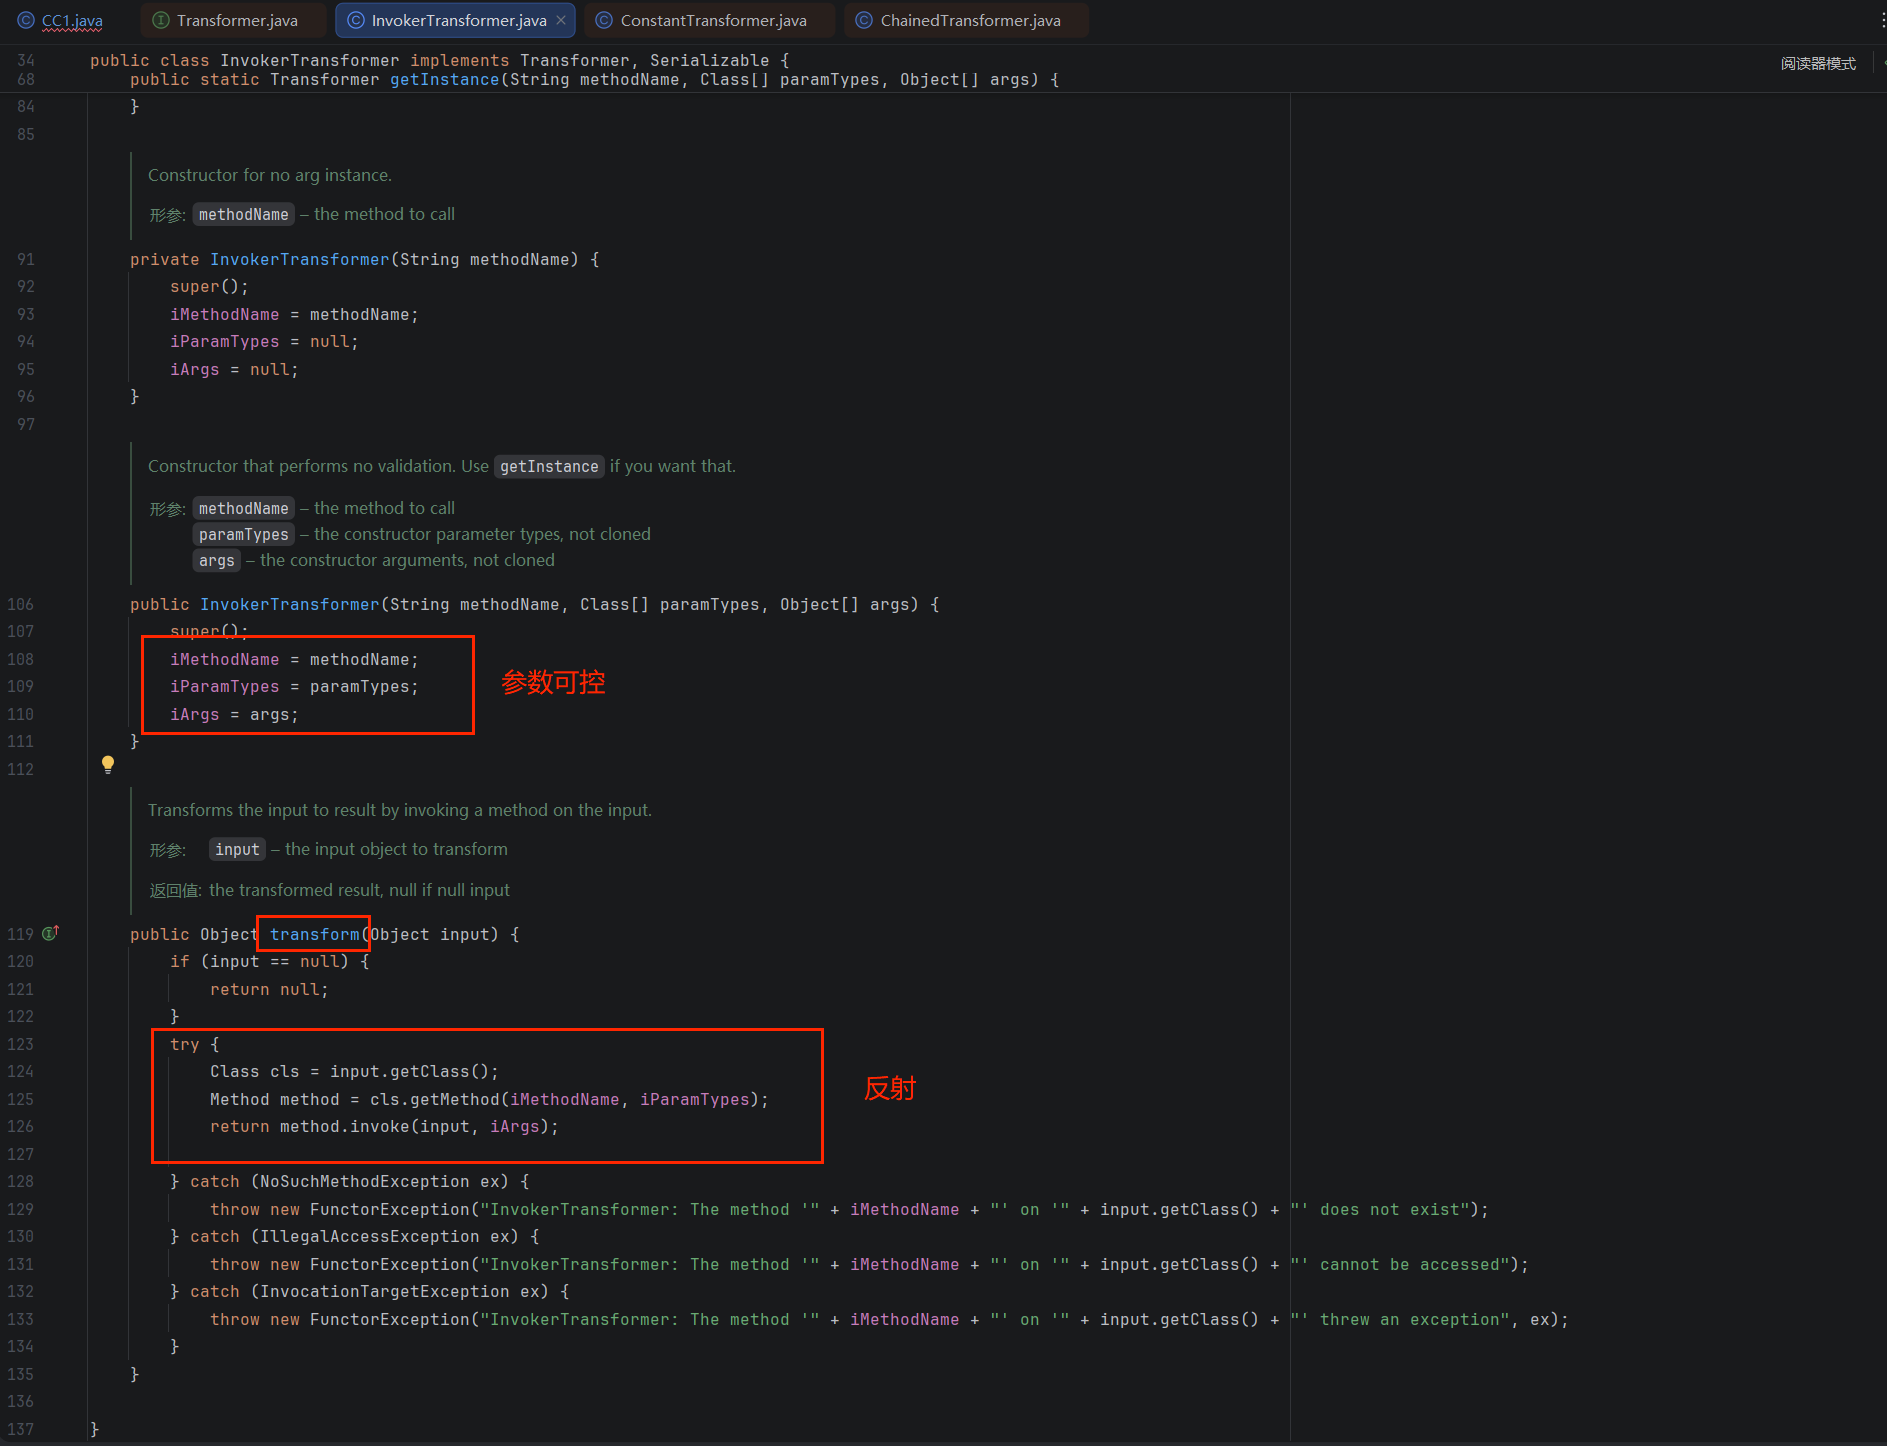Click the implements gutter icon on line 119
This screenshot has width=1887, height=1446.
(51, 933)
